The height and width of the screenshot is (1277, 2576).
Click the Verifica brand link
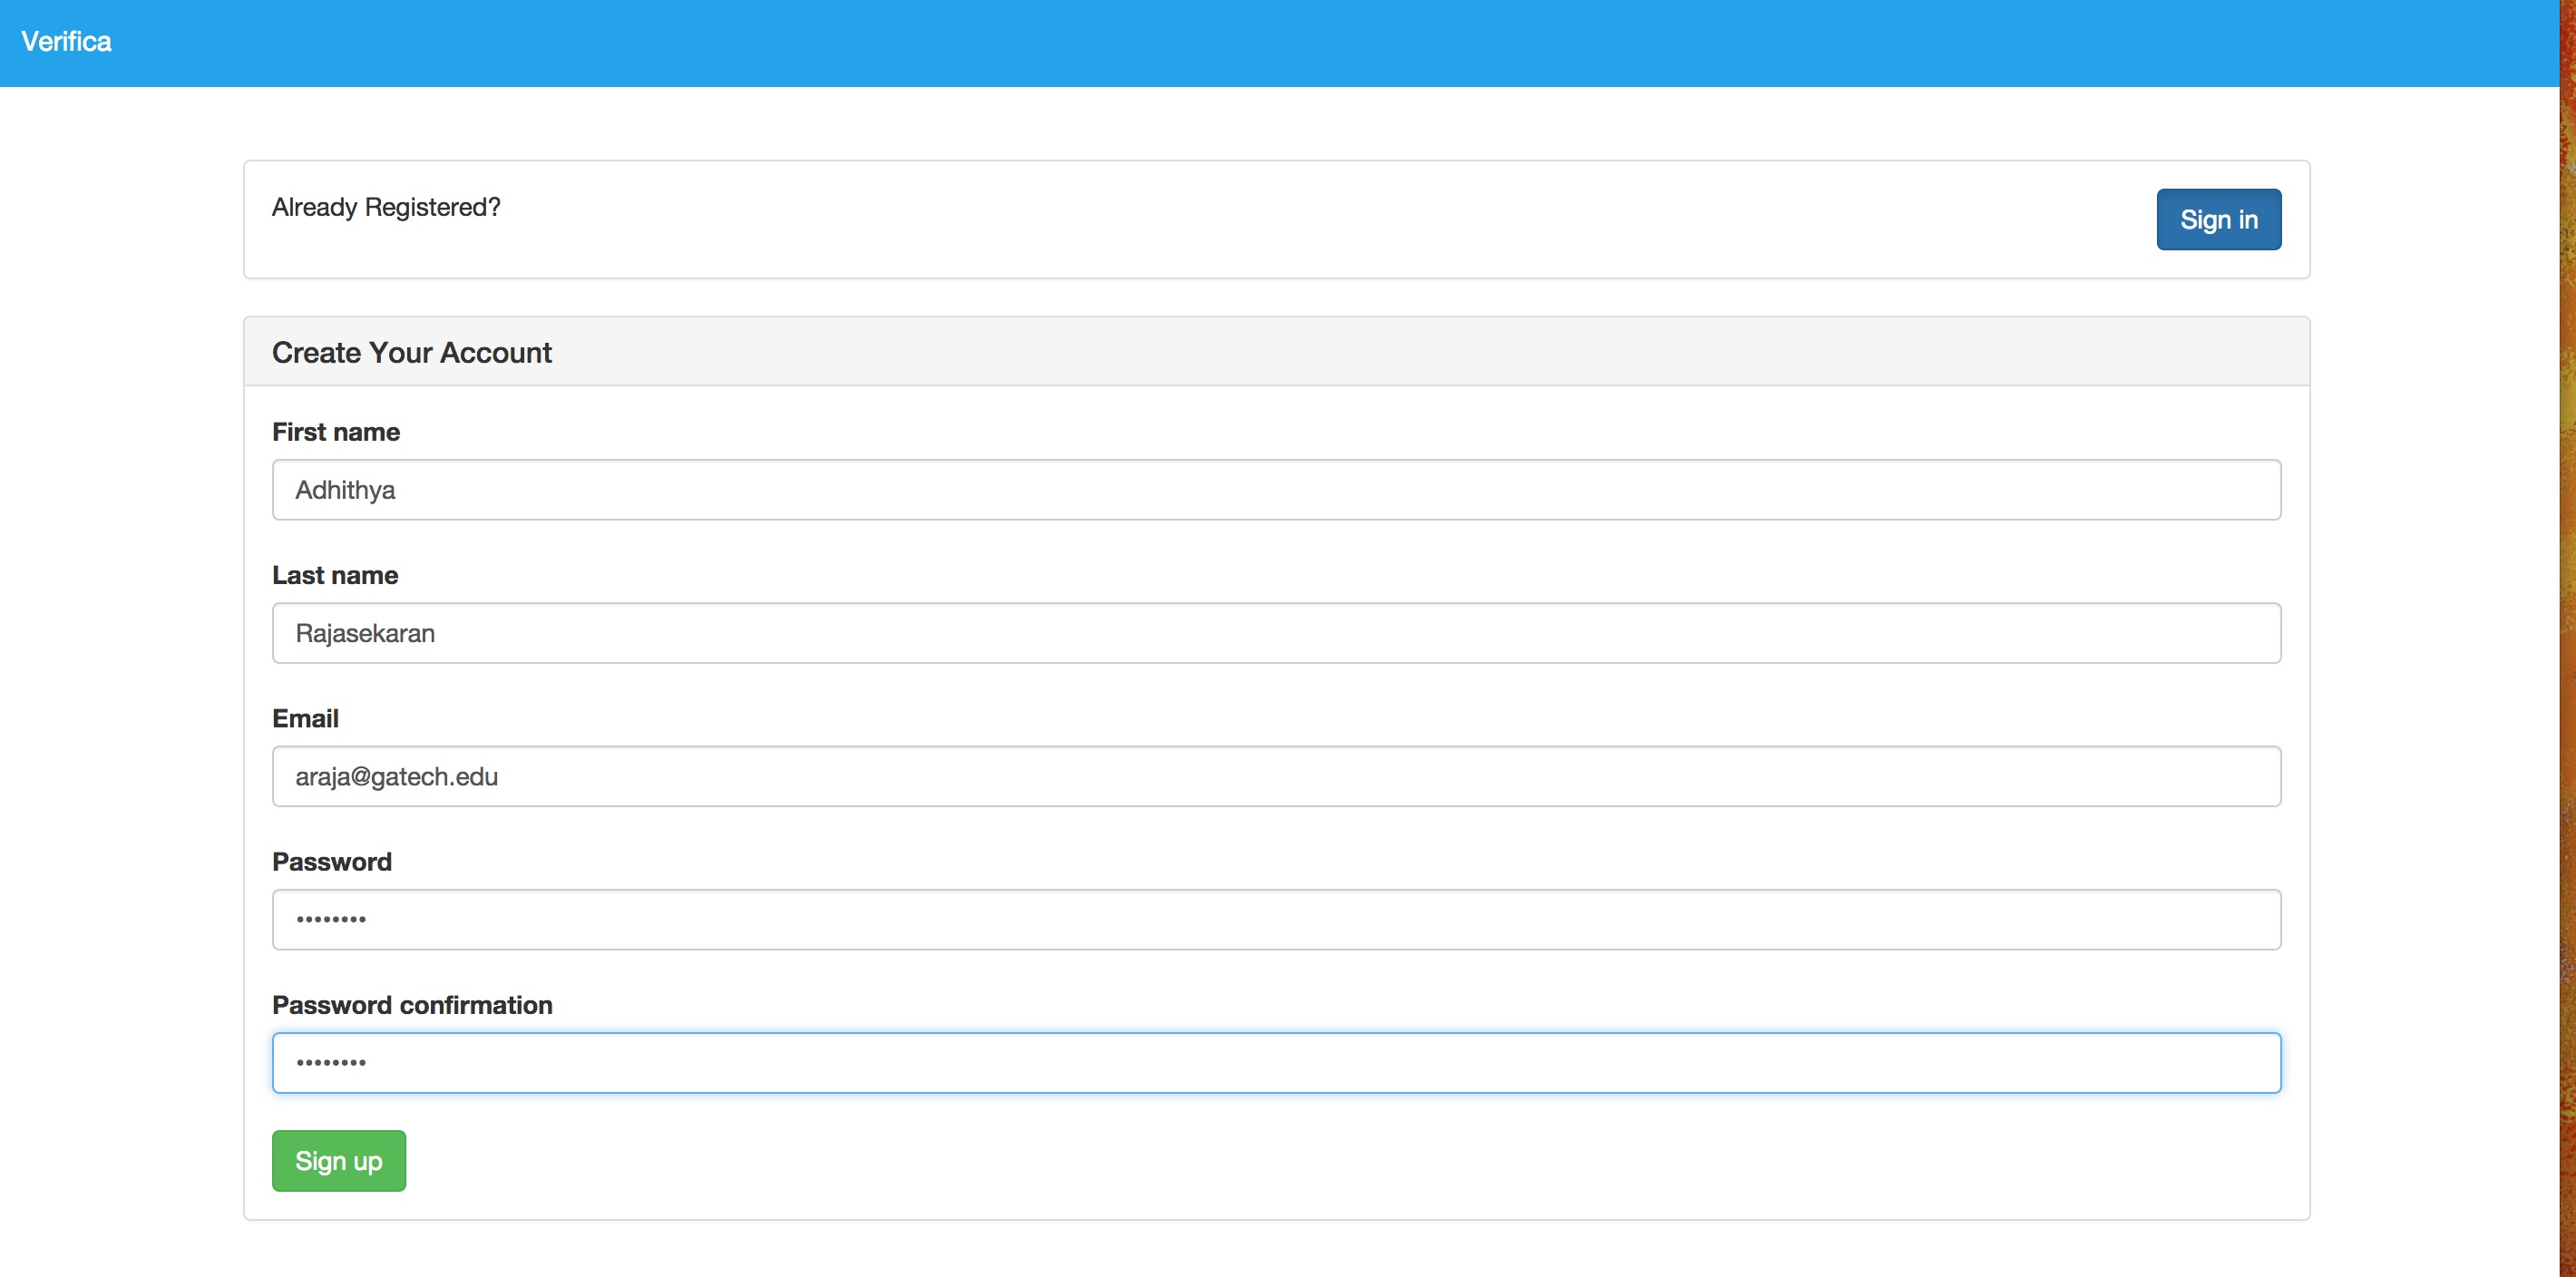[66, 42]
